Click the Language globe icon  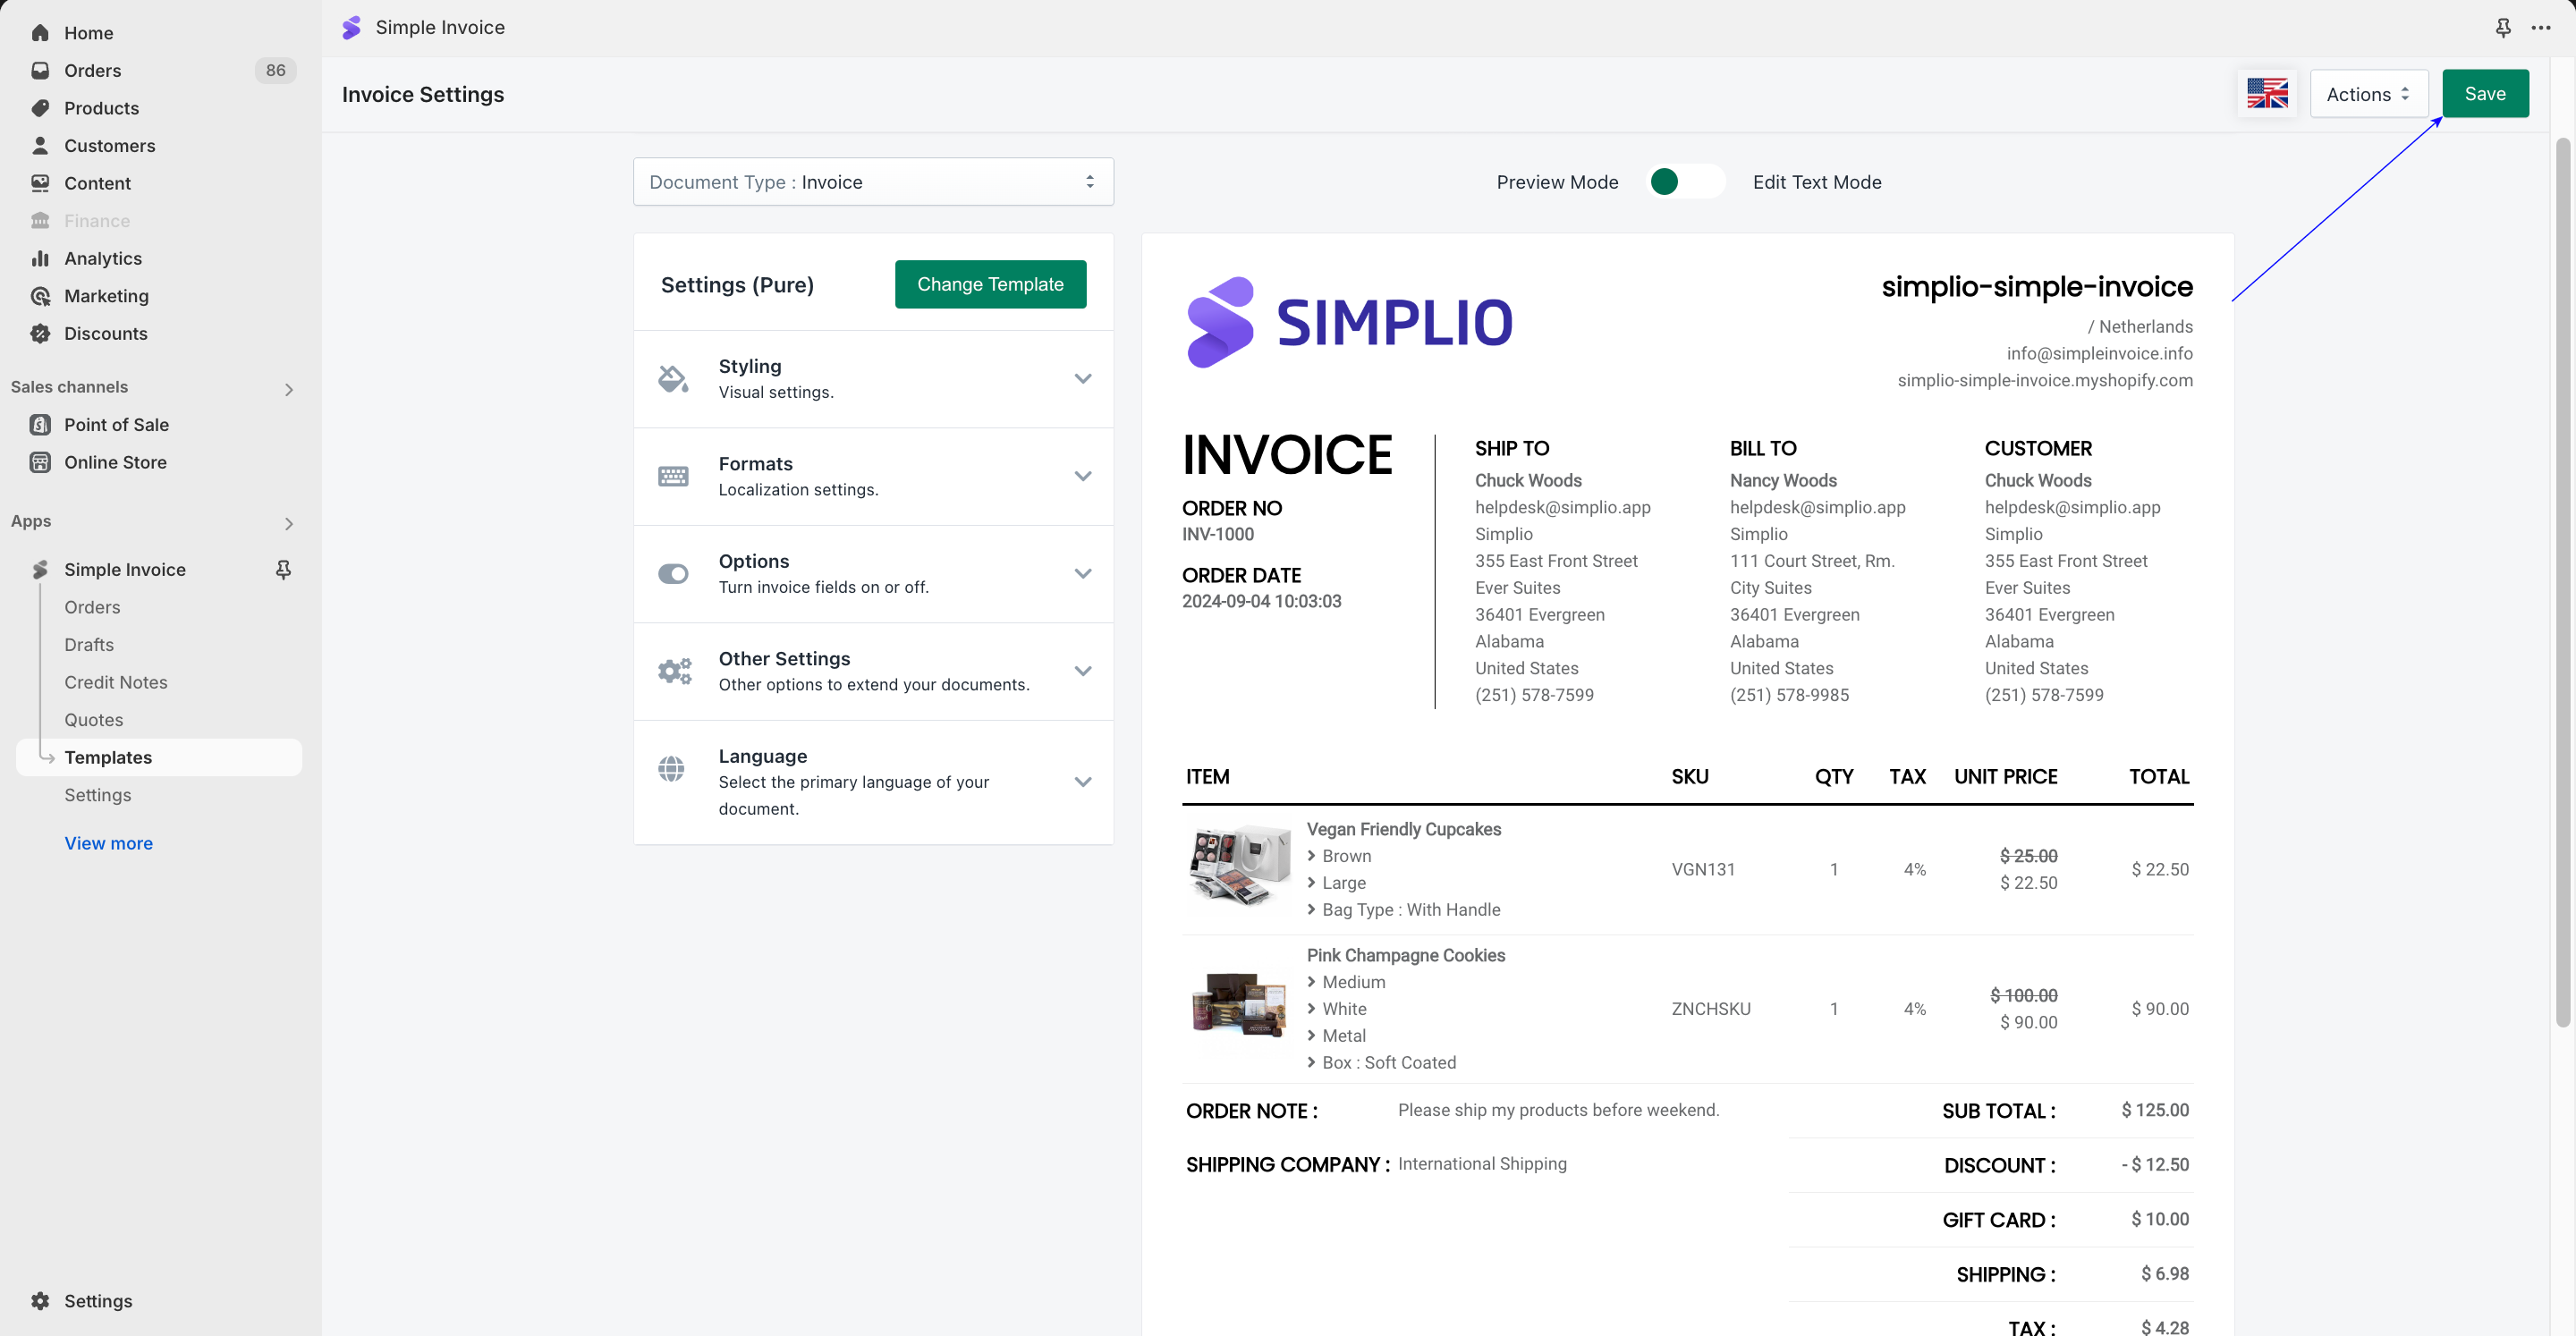click(671, 769)
